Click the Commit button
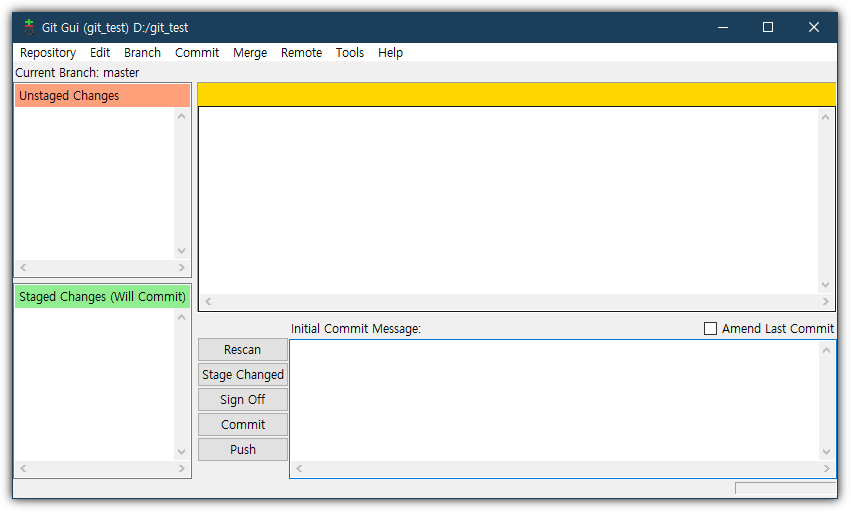The height and width of the screenshot is (512, 851). [243, 425]
